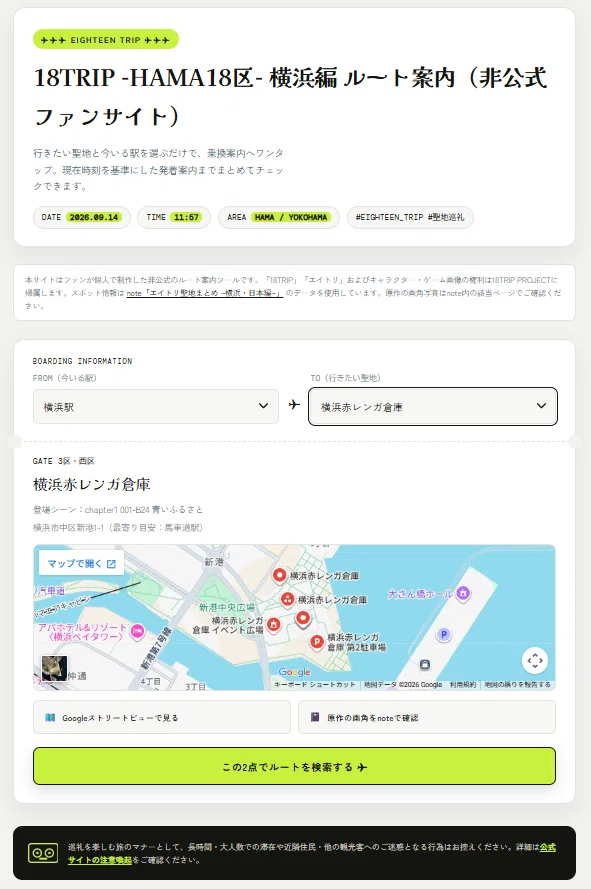The image size is (591, 889).
Task: Click この2点でルートを検索する button
Action: pyautogui.click(x=294, y=767)
